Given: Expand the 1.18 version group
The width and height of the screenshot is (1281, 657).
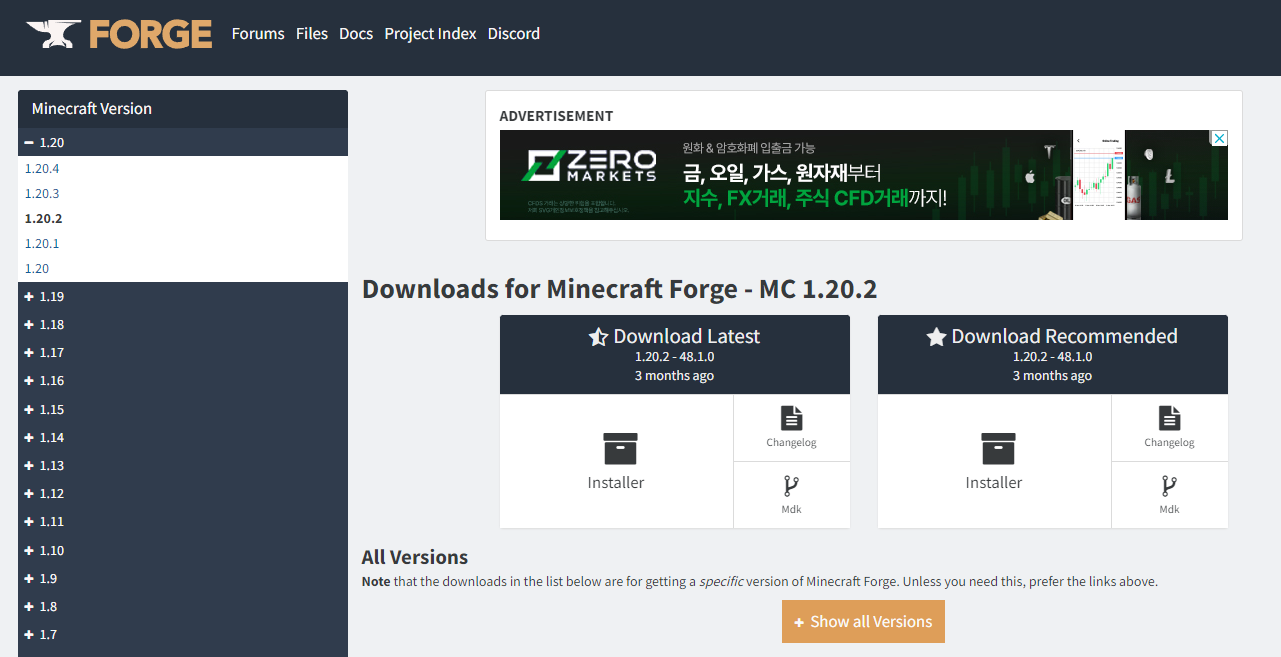Looking at the screenshot, I should pyautogui.click(x=183, y=325).
